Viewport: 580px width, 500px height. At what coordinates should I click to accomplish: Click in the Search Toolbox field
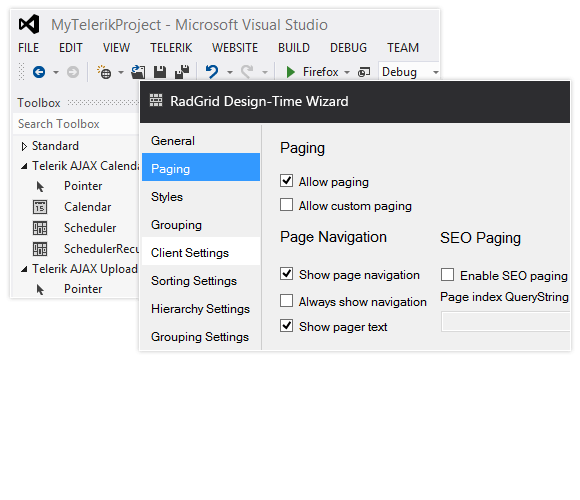pos(76,124)
